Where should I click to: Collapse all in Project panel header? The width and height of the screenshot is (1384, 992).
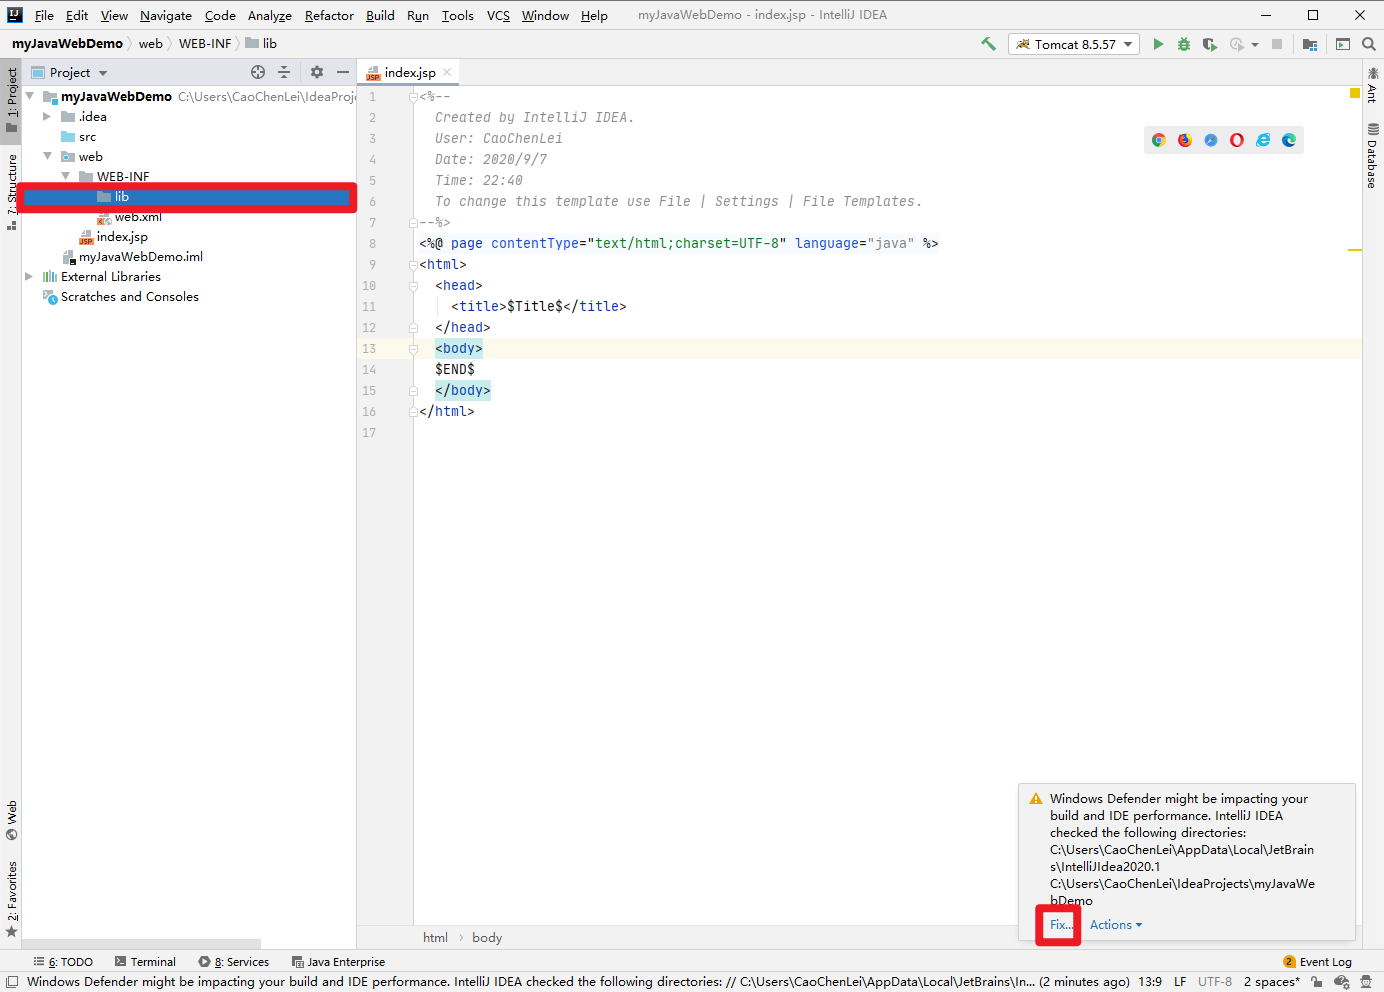click(284, 72)
